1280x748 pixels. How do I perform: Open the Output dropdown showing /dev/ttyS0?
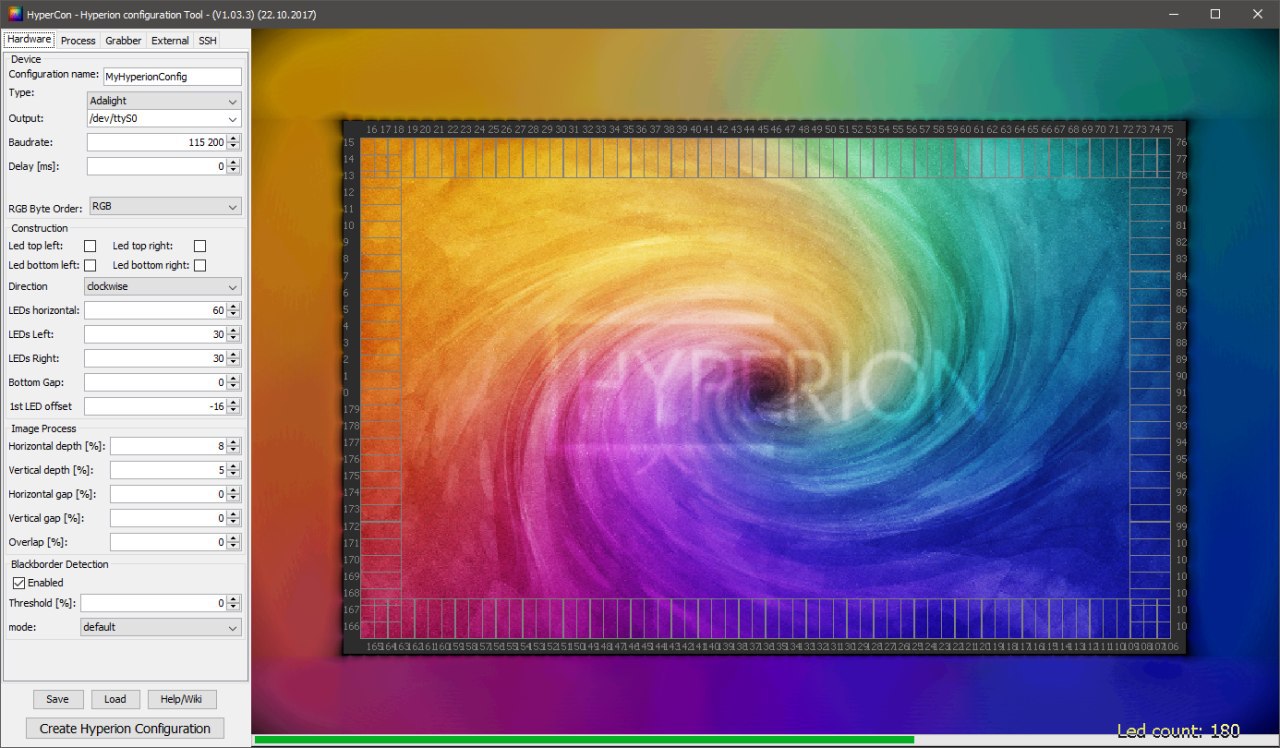tap(165, 119)
